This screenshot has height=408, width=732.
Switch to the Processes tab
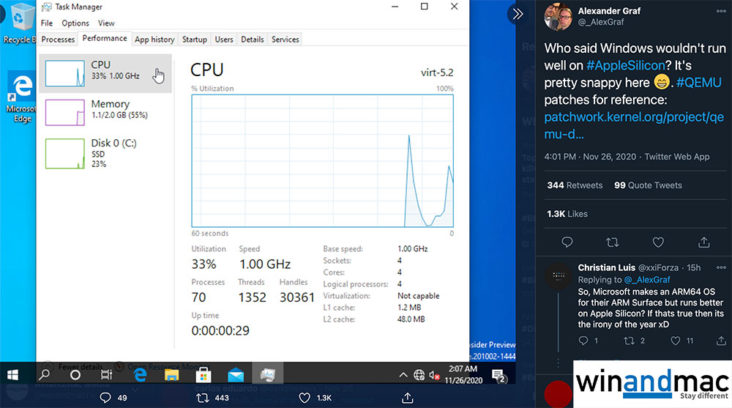[x=58, y=40]
